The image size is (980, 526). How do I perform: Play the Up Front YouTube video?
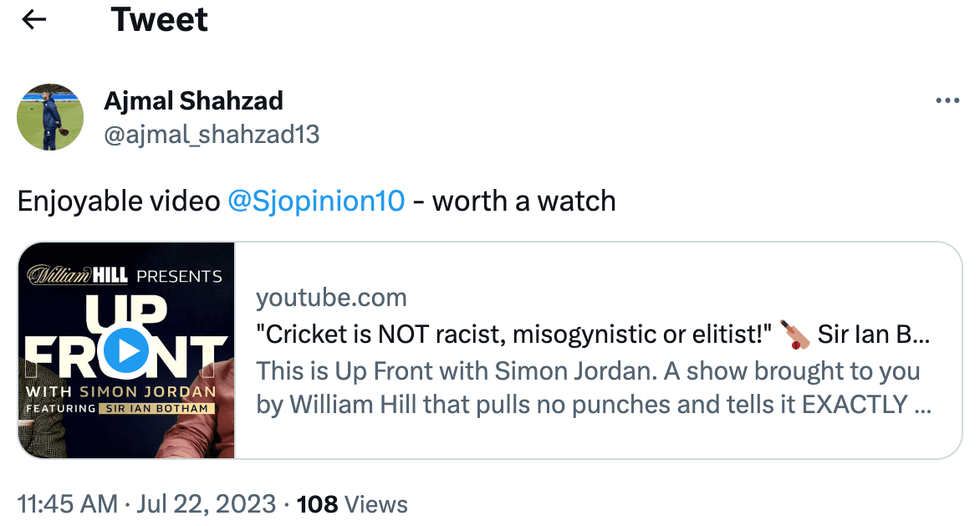pos(126,350)
